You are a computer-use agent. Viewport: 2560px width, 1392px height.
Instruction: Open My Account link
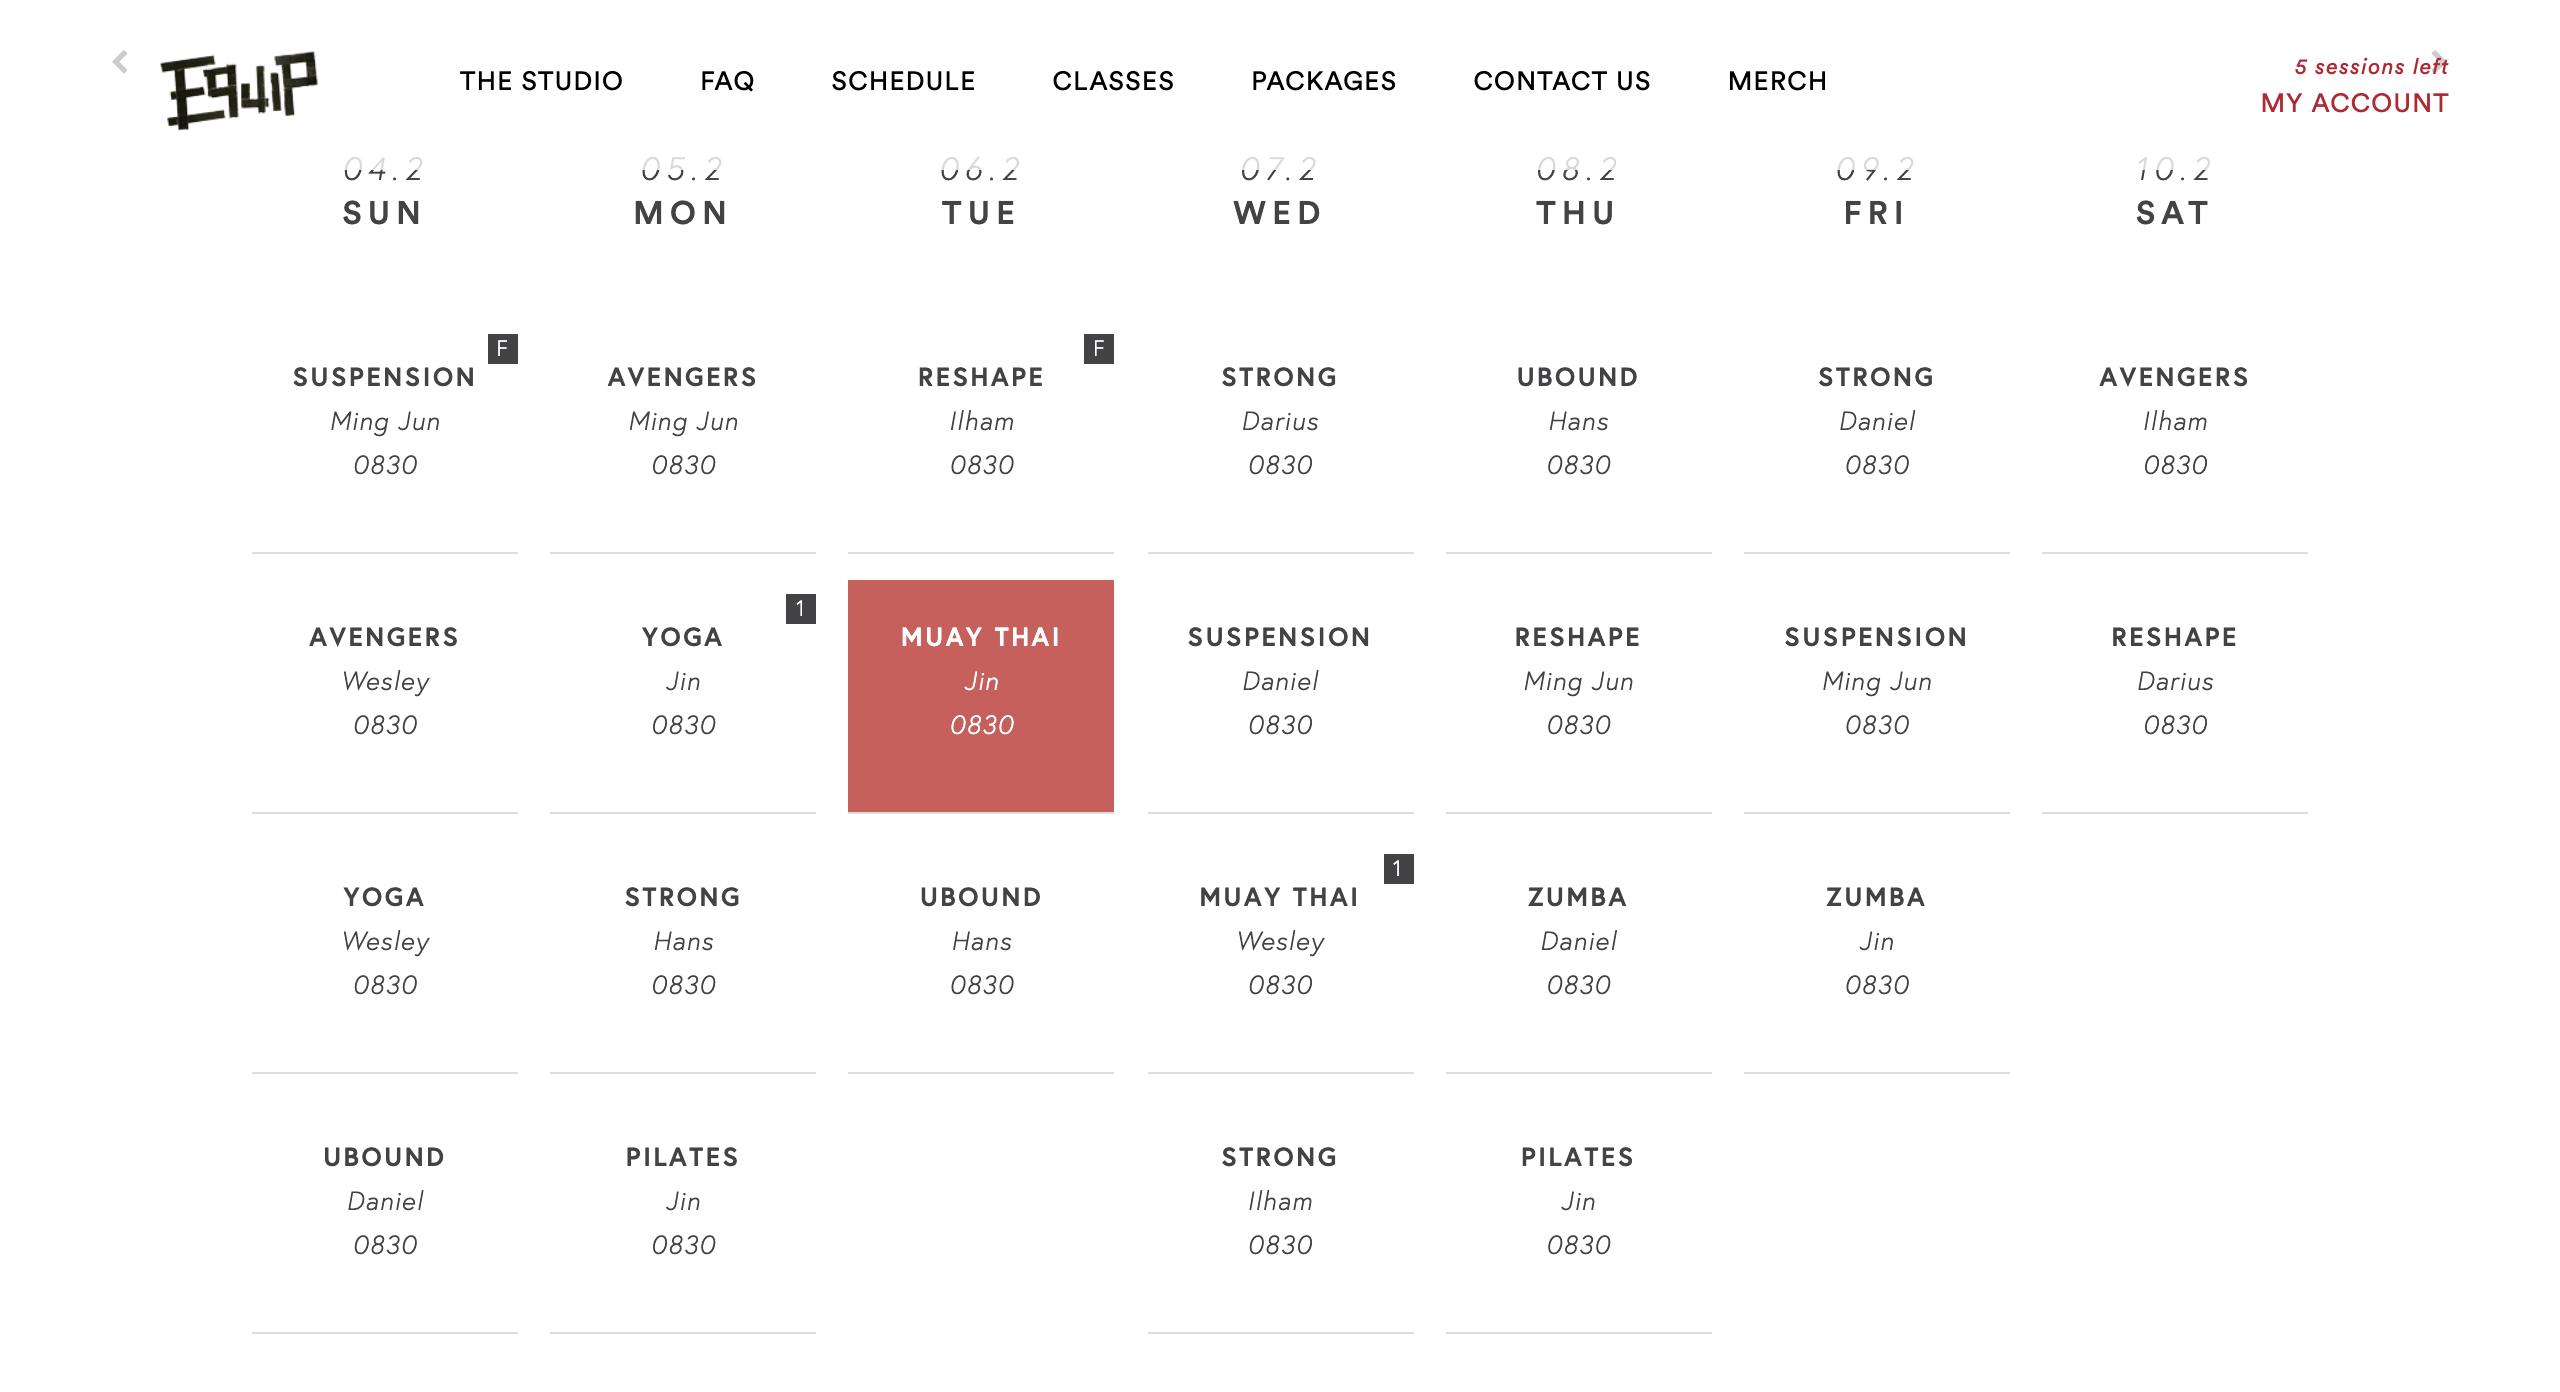(2354, 103)
